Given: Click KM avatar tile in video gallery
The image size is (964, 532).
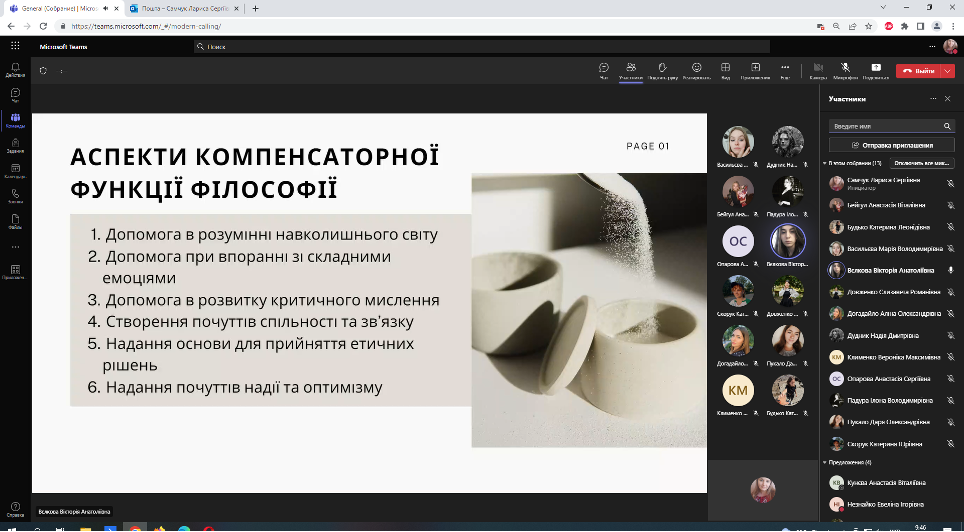Looking at the screenshot, I should pos(738,391).
